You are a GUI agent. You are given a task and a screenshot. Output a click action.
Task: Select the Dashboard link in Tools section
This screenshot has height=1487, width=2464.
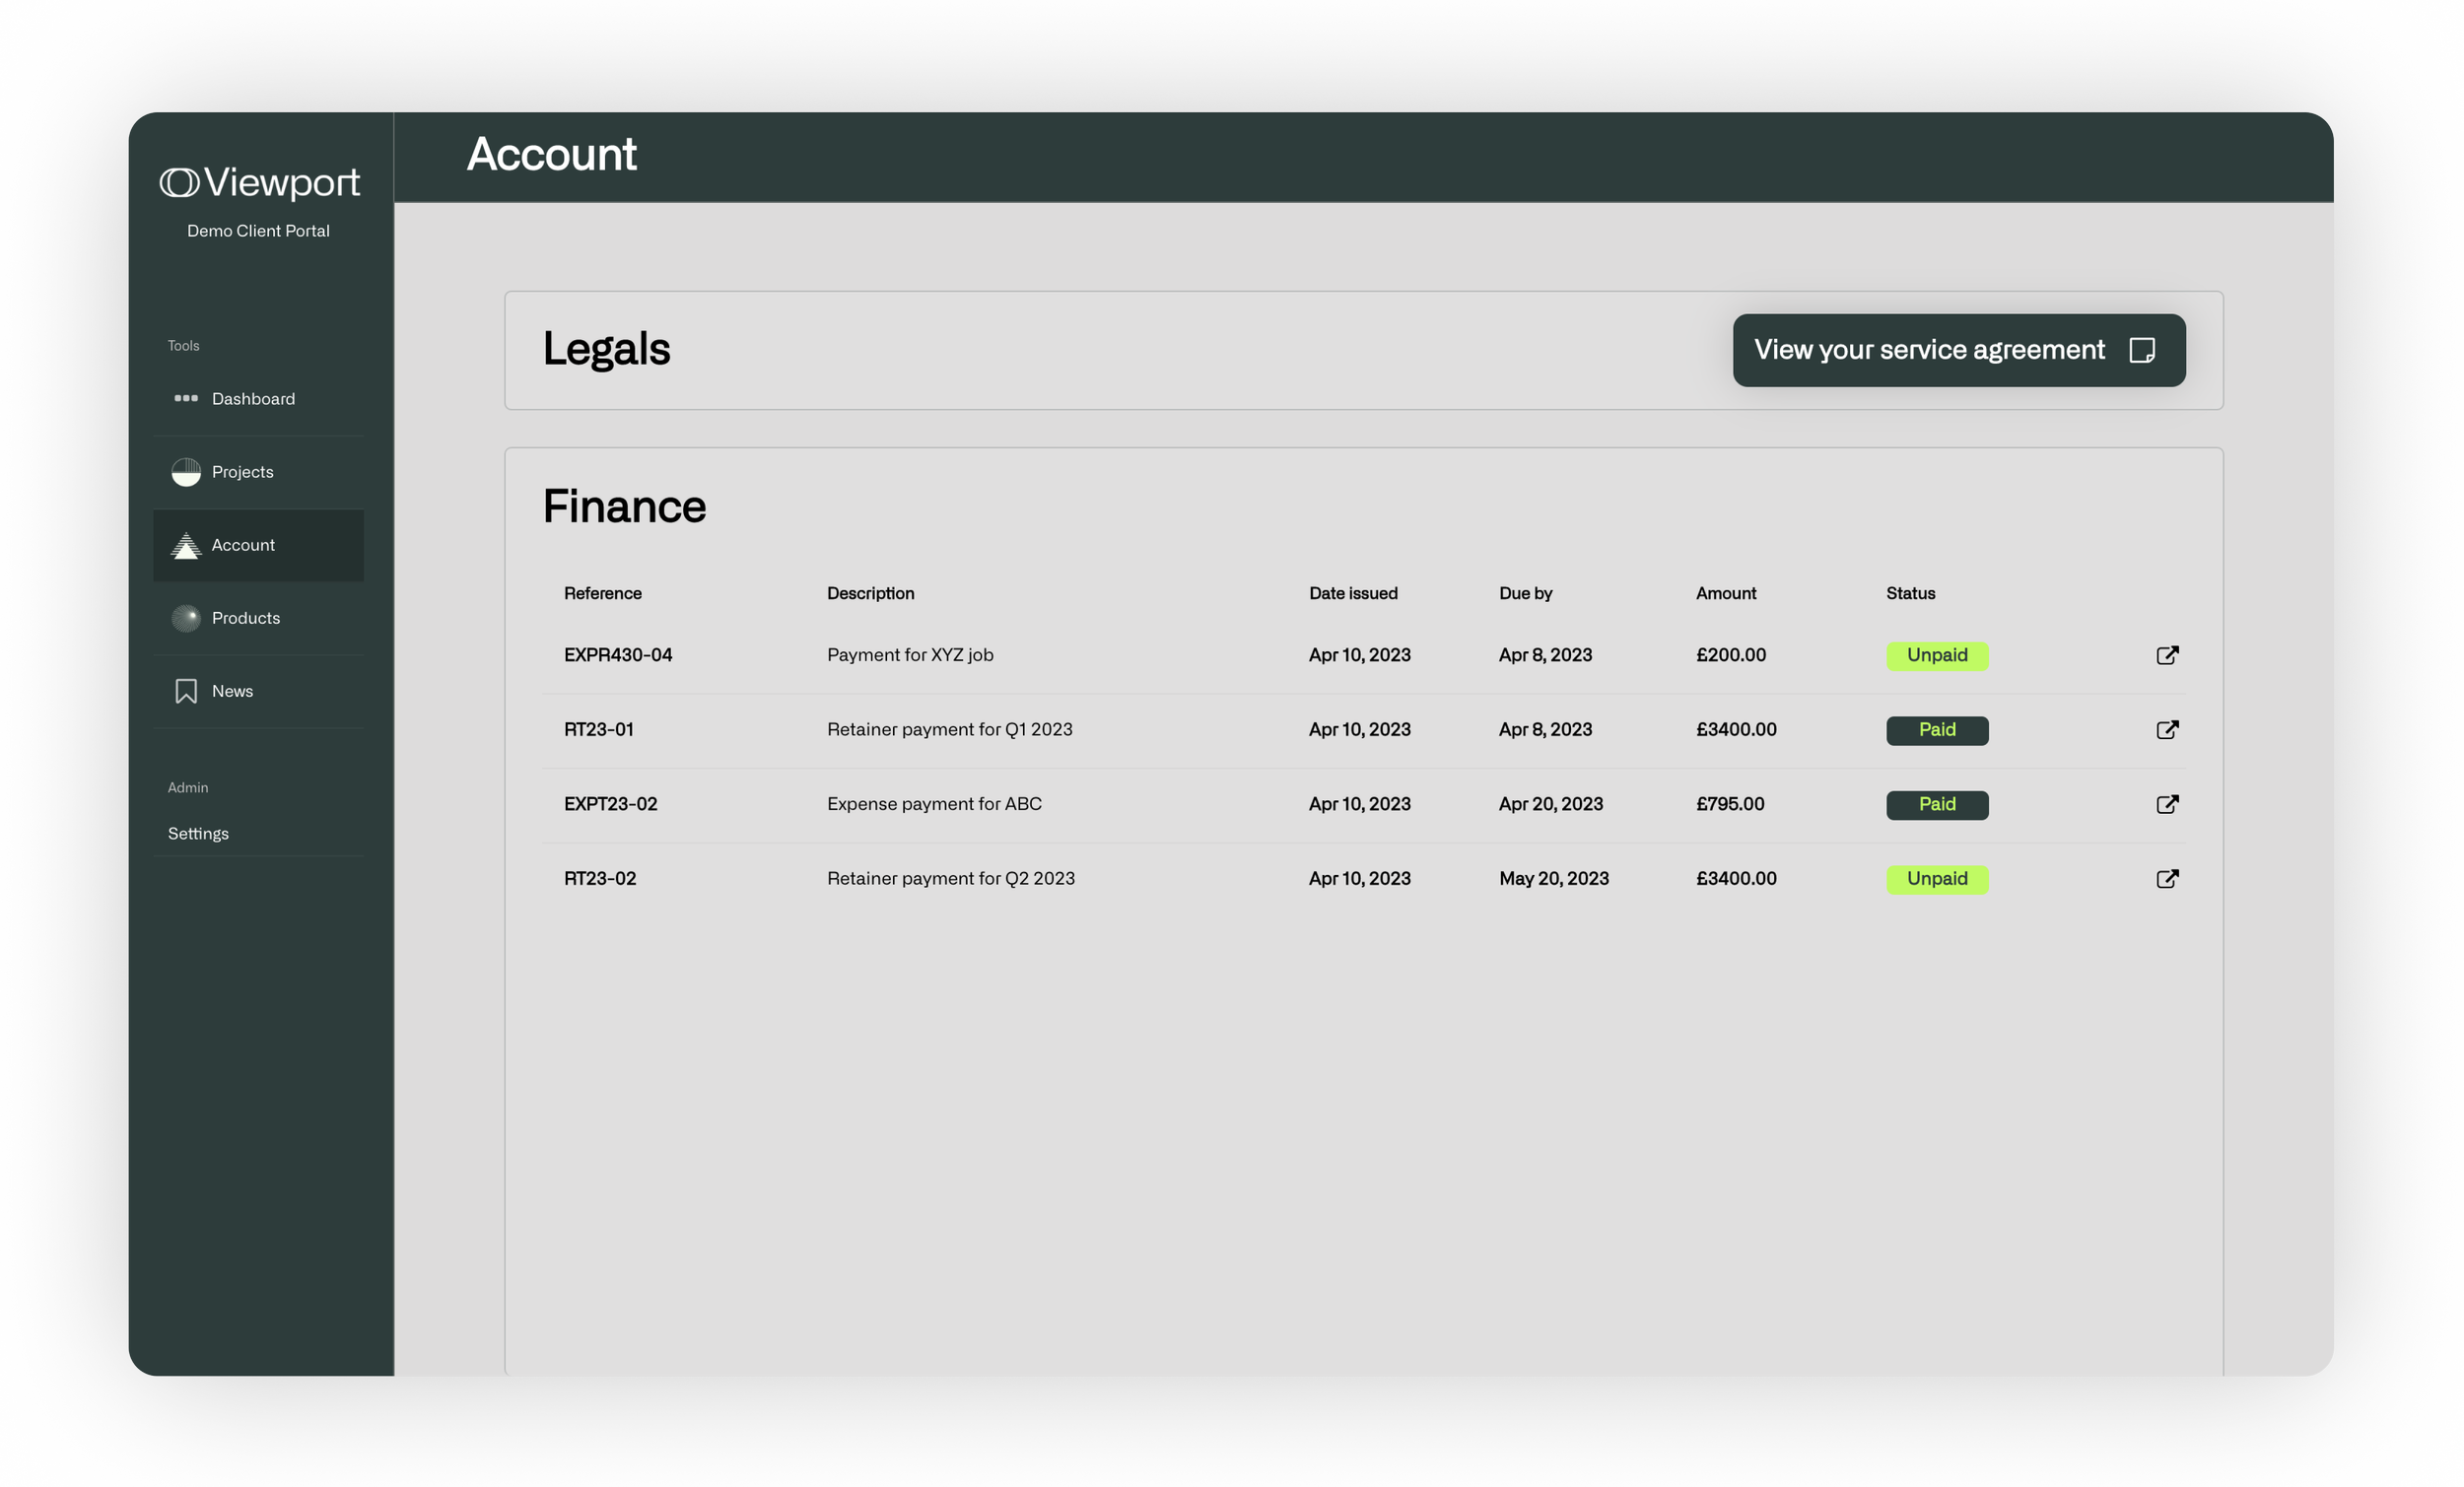pos(252,398)
